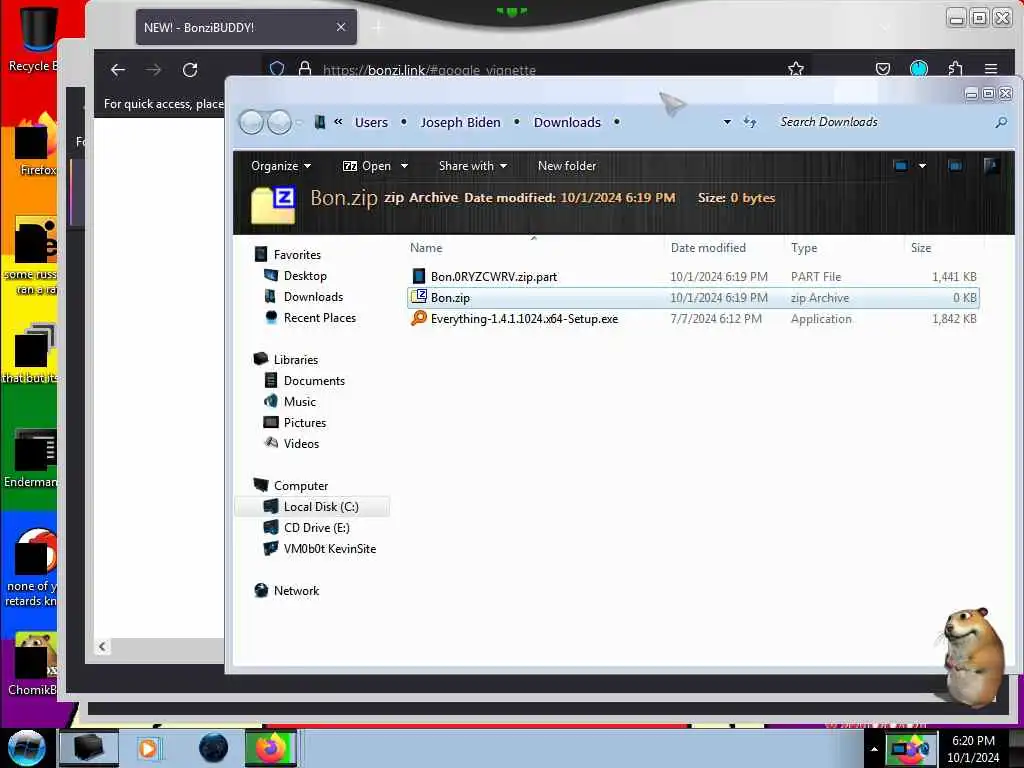
Task: Open CD Drive (E:)
Action: click(317, 528)
